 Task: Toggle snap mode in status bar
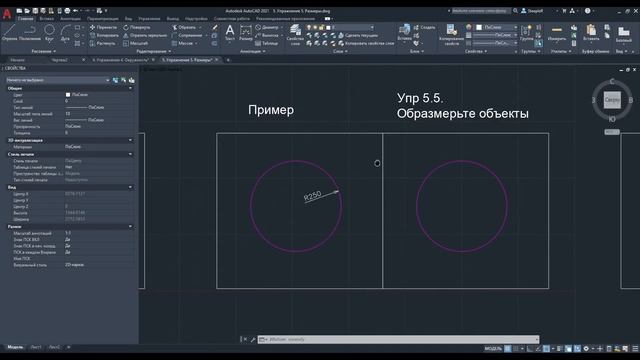tap(516, 349)
